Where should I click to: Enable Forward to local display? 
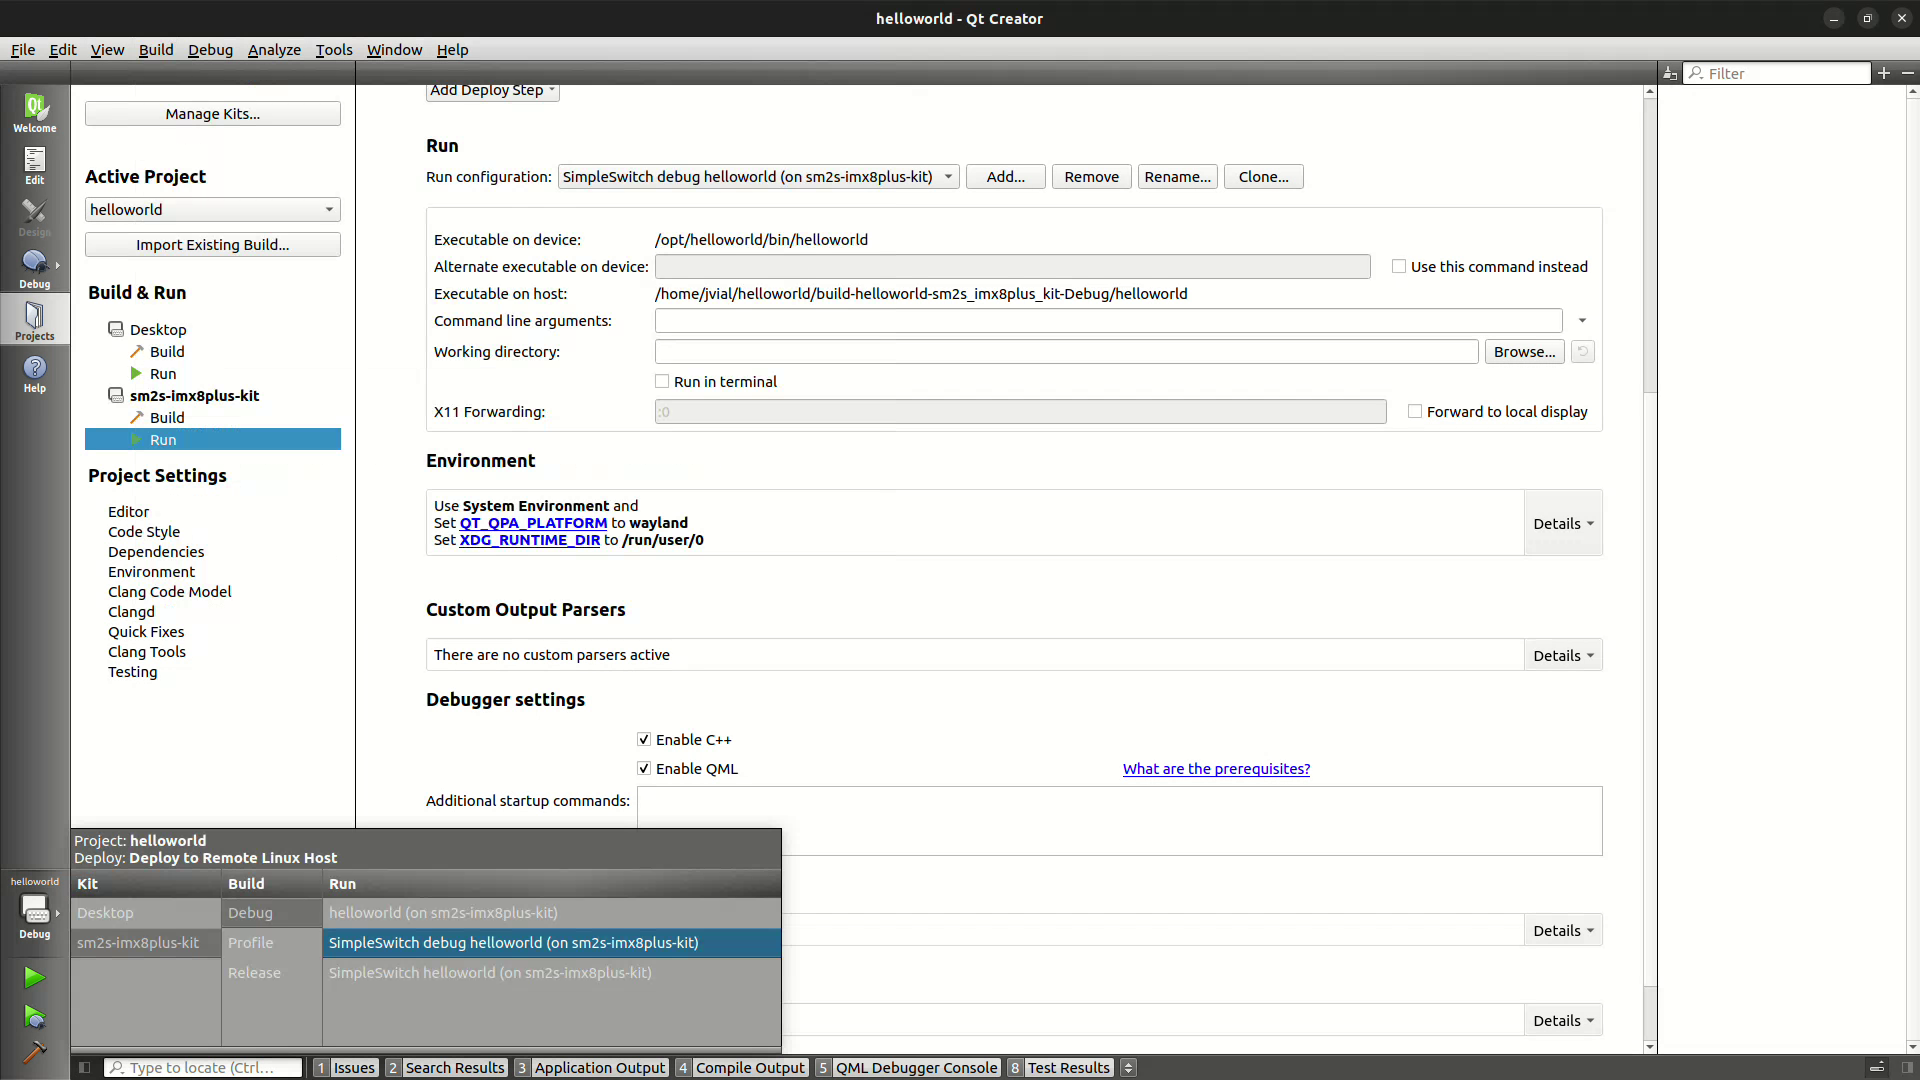(x=1415, y=411)
